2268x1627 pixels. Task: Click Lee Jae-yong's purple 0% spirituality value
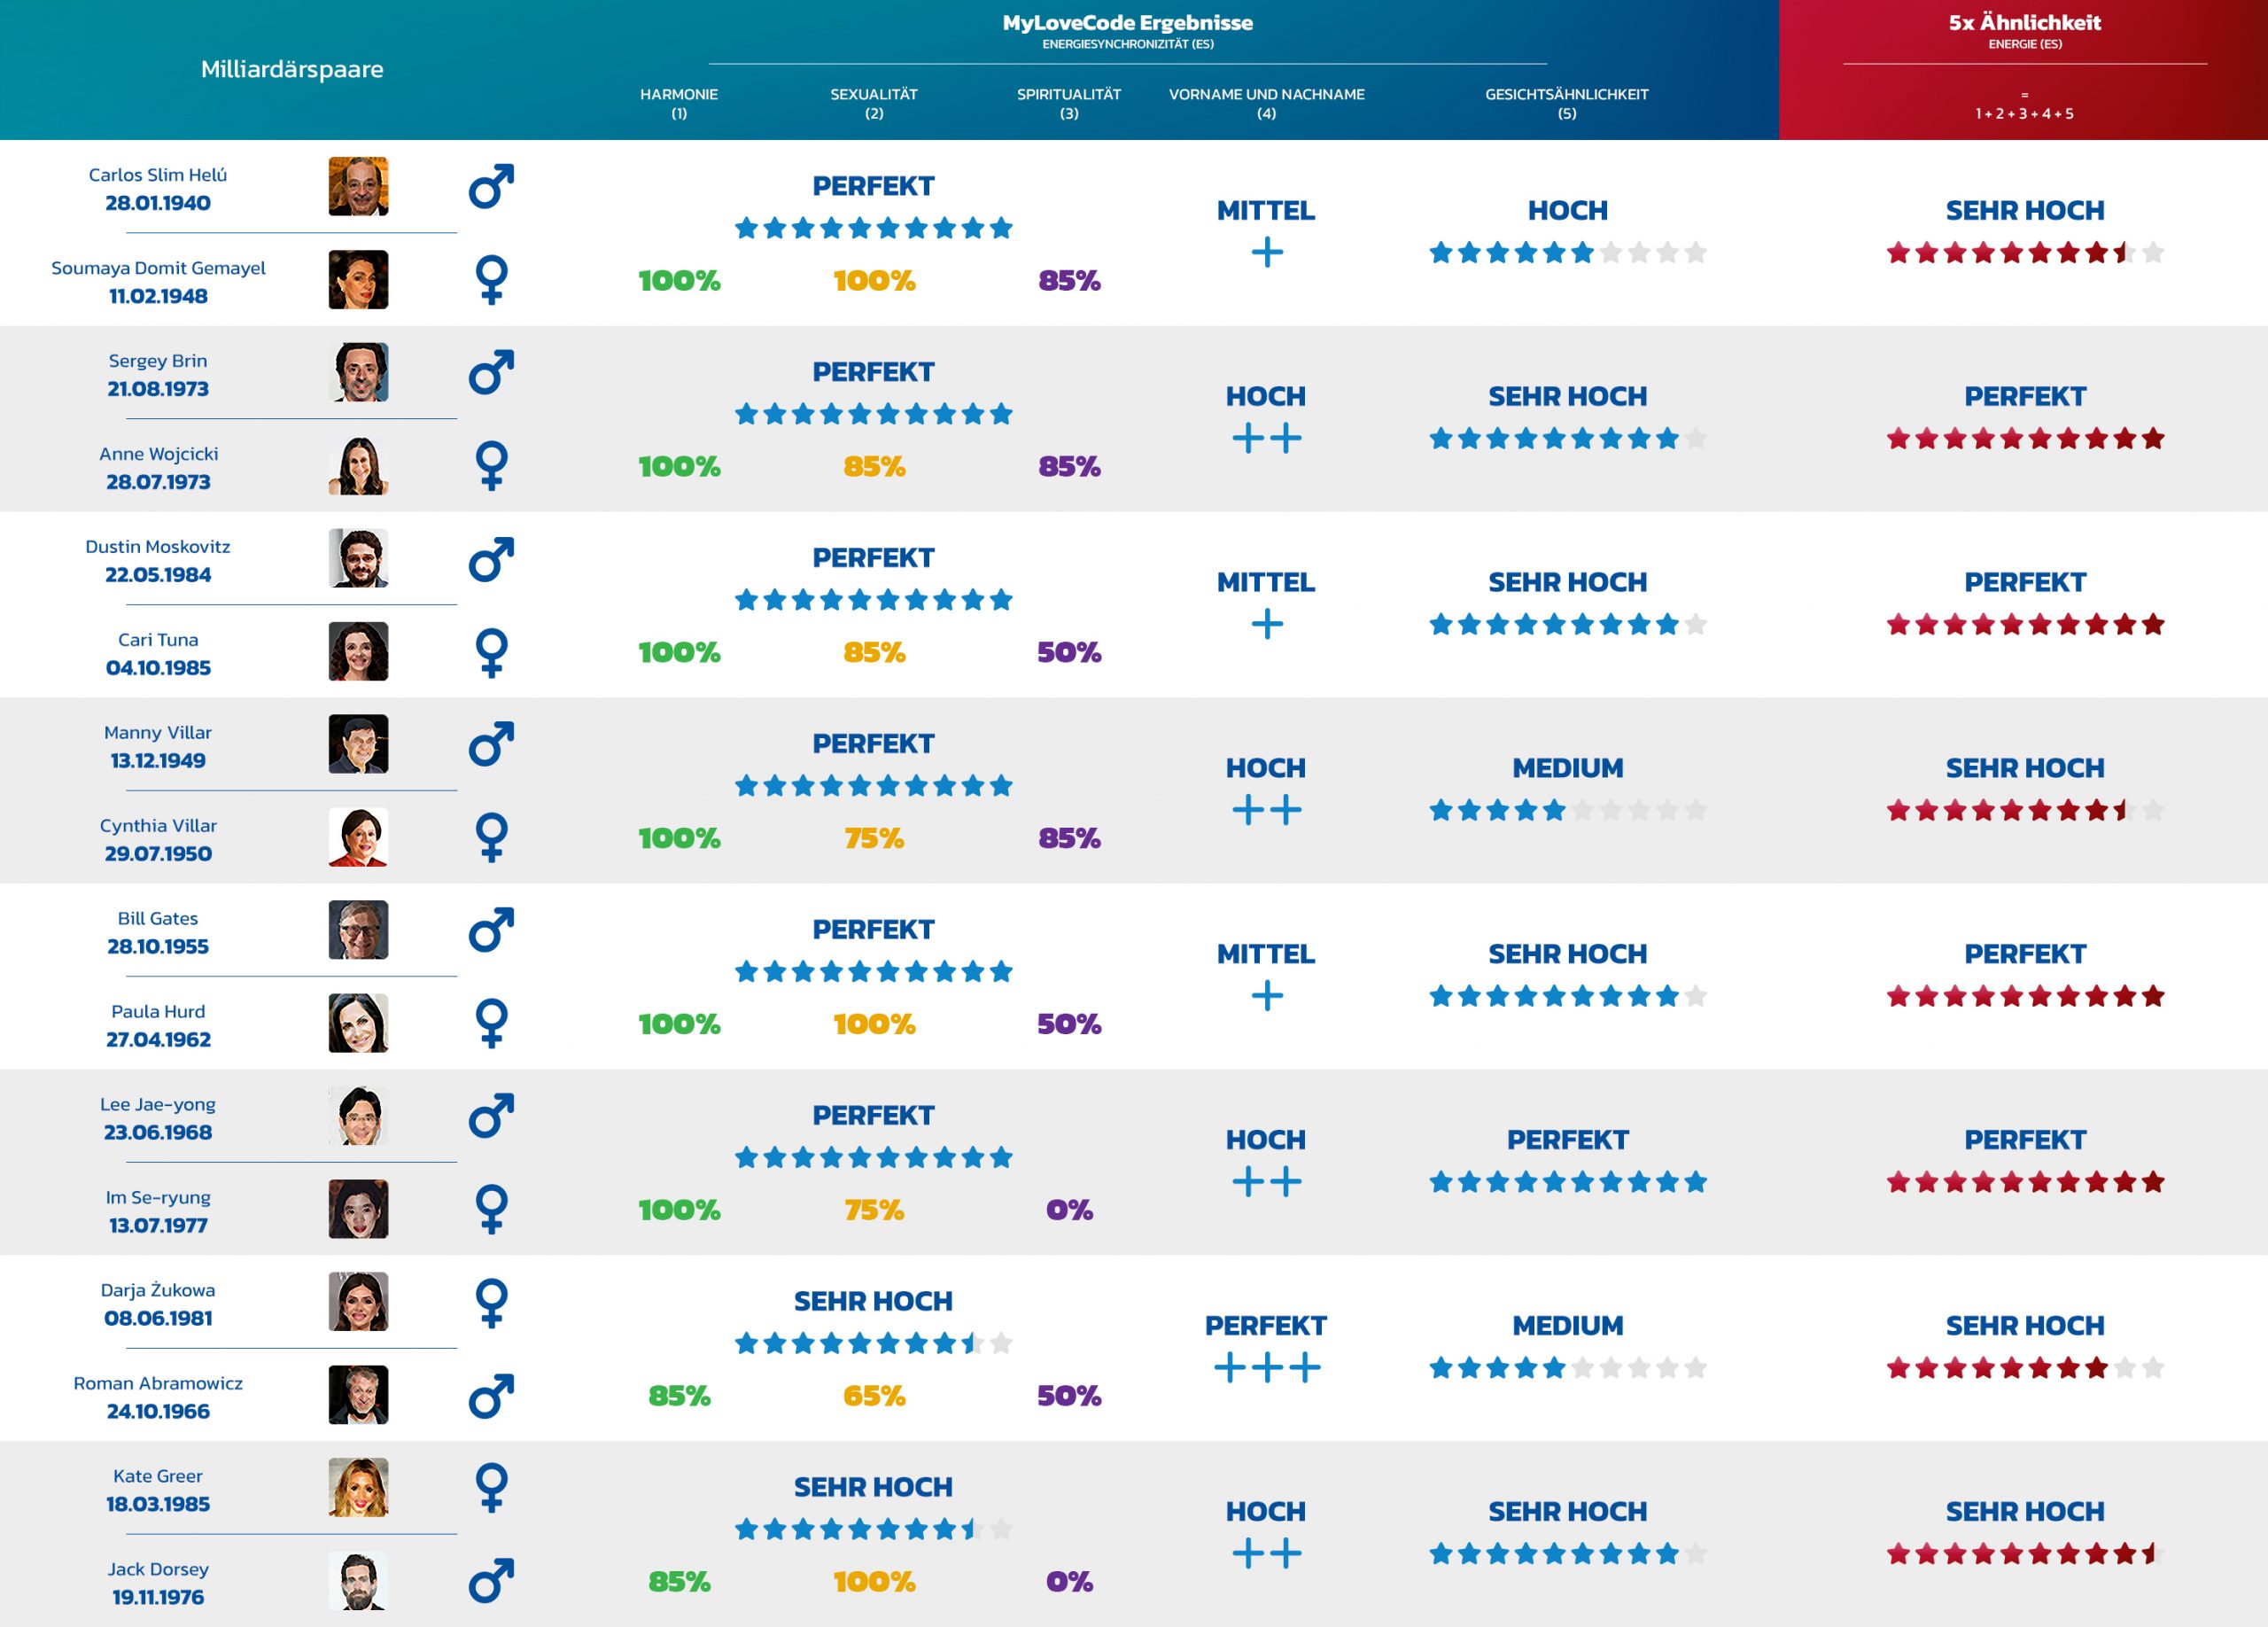[1069, 1210]
